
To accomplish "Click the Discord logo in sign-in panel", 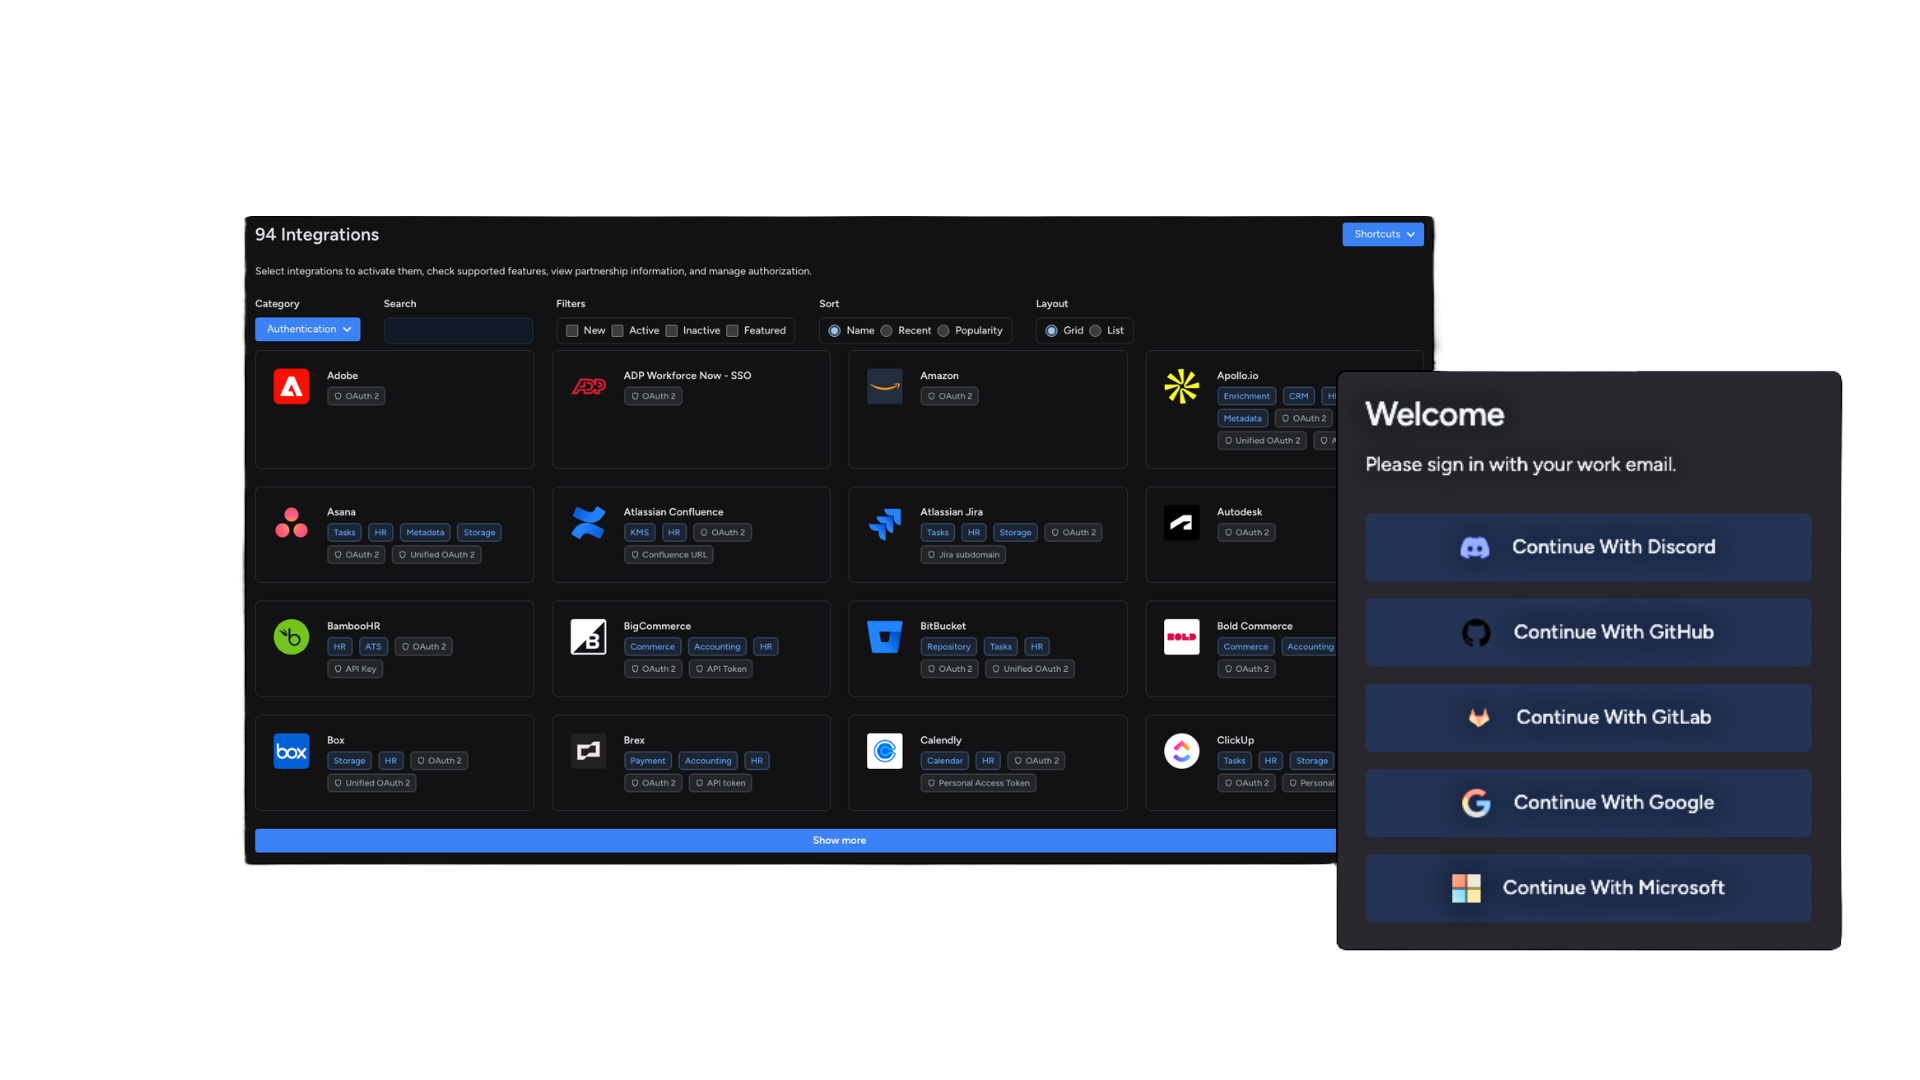I will (1475, 548).
